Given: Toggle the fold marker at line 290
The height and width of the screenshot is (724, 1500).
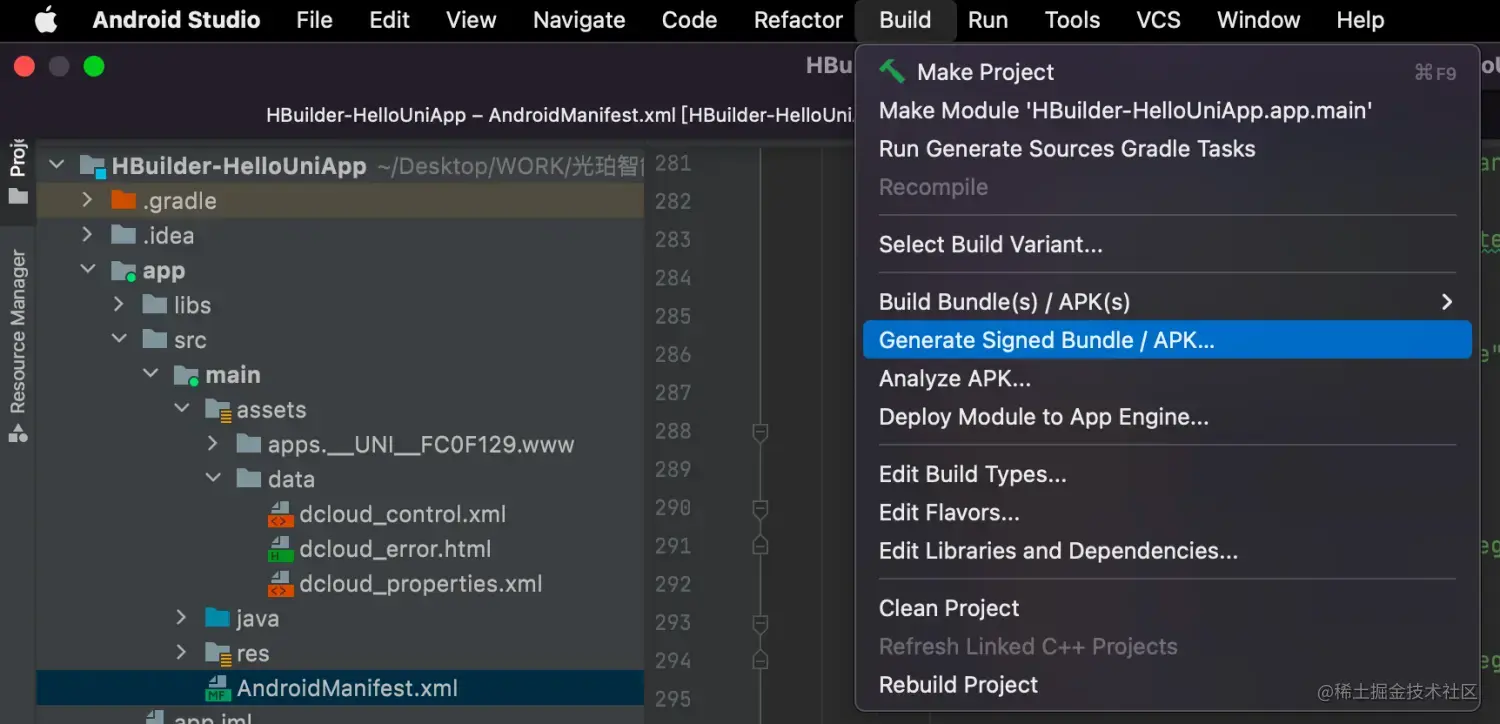Looking at the screenshot, I should pyautogui.click(x=760, y=509).
